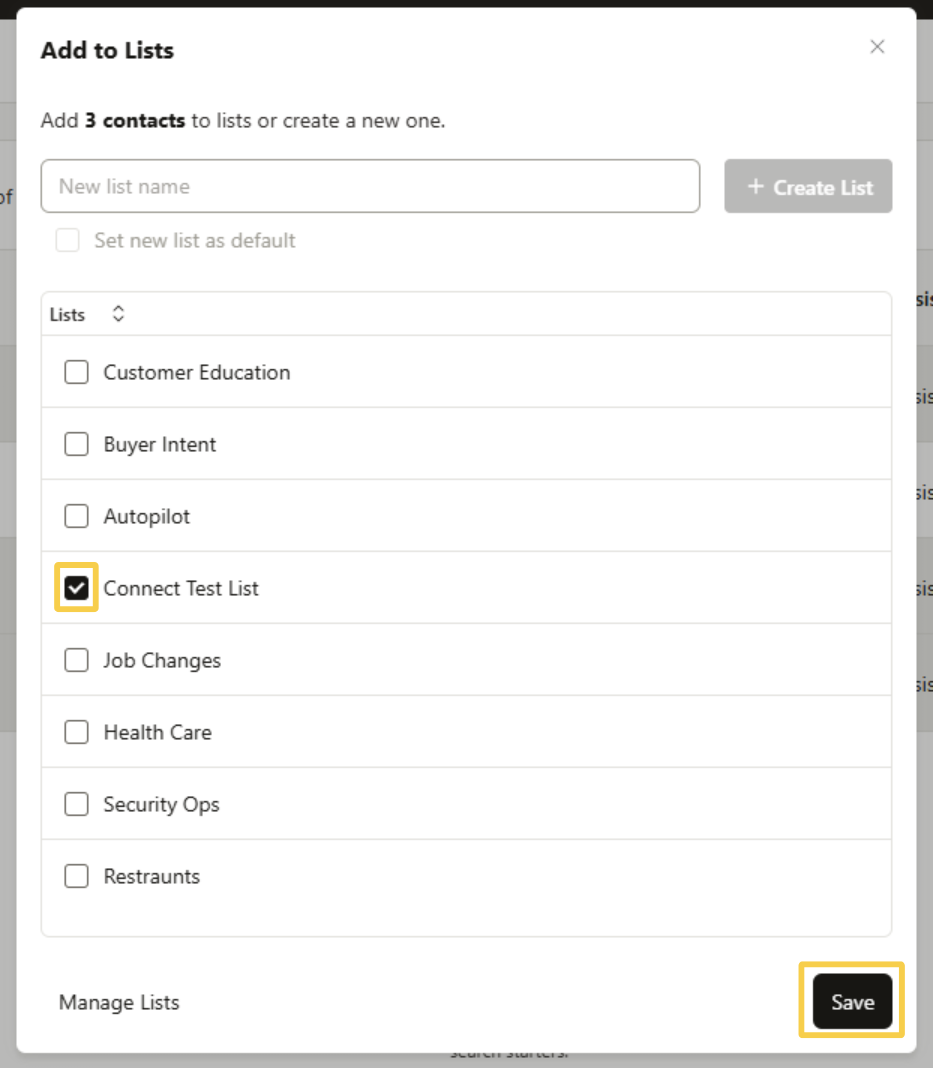Select the Security Ops checkbox
The height and width of the screenshot is (1068, 933).
click(x=76, y=804)
